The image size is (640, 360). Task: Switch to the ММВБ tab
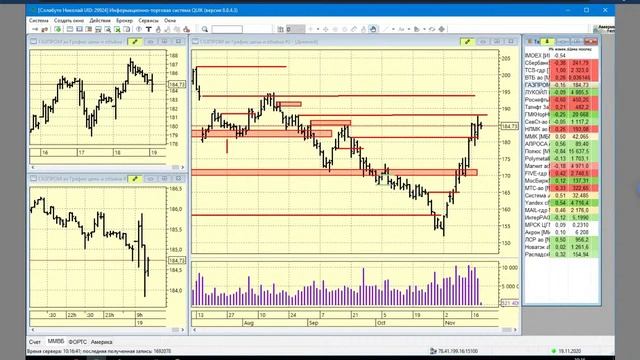[x=56, y=341]
